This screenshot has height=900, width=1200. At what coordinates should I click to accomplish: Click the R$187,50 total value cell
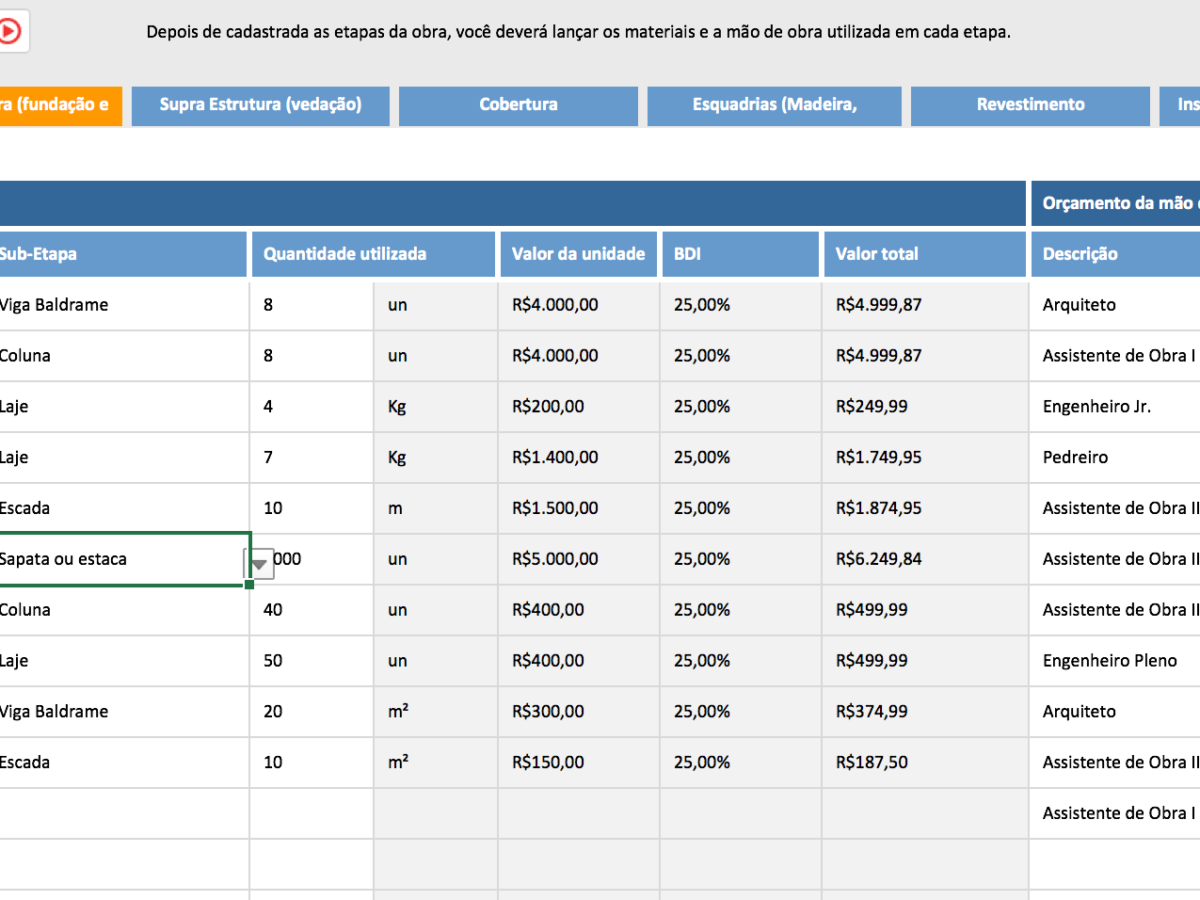click(924, 763)
